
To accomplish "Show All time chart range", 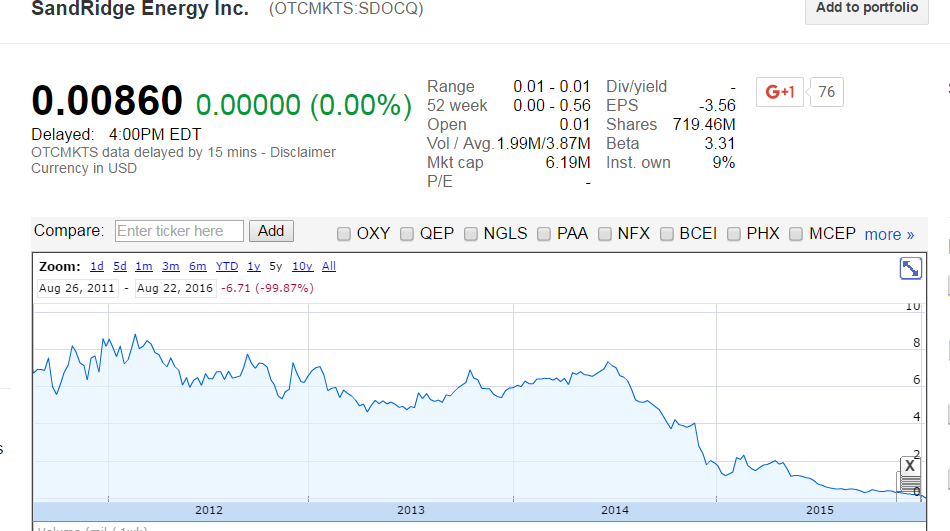I will 329,266.
